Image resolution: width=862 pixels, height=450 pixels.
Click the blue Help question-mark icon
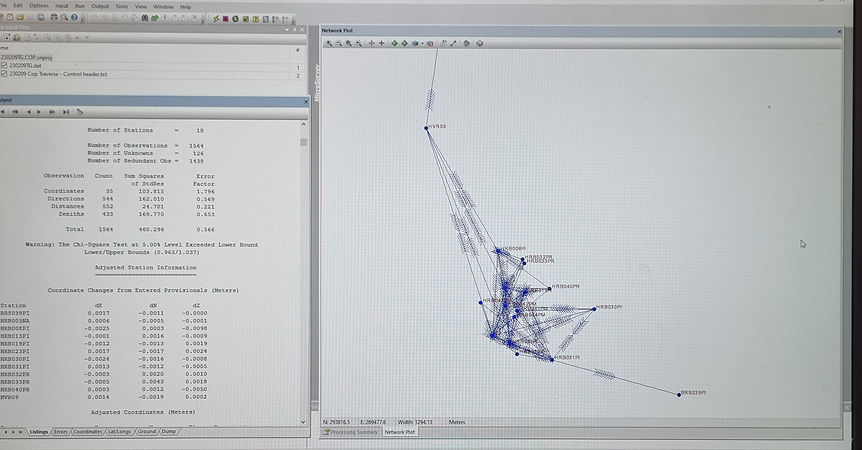click(x=74, y=18)
